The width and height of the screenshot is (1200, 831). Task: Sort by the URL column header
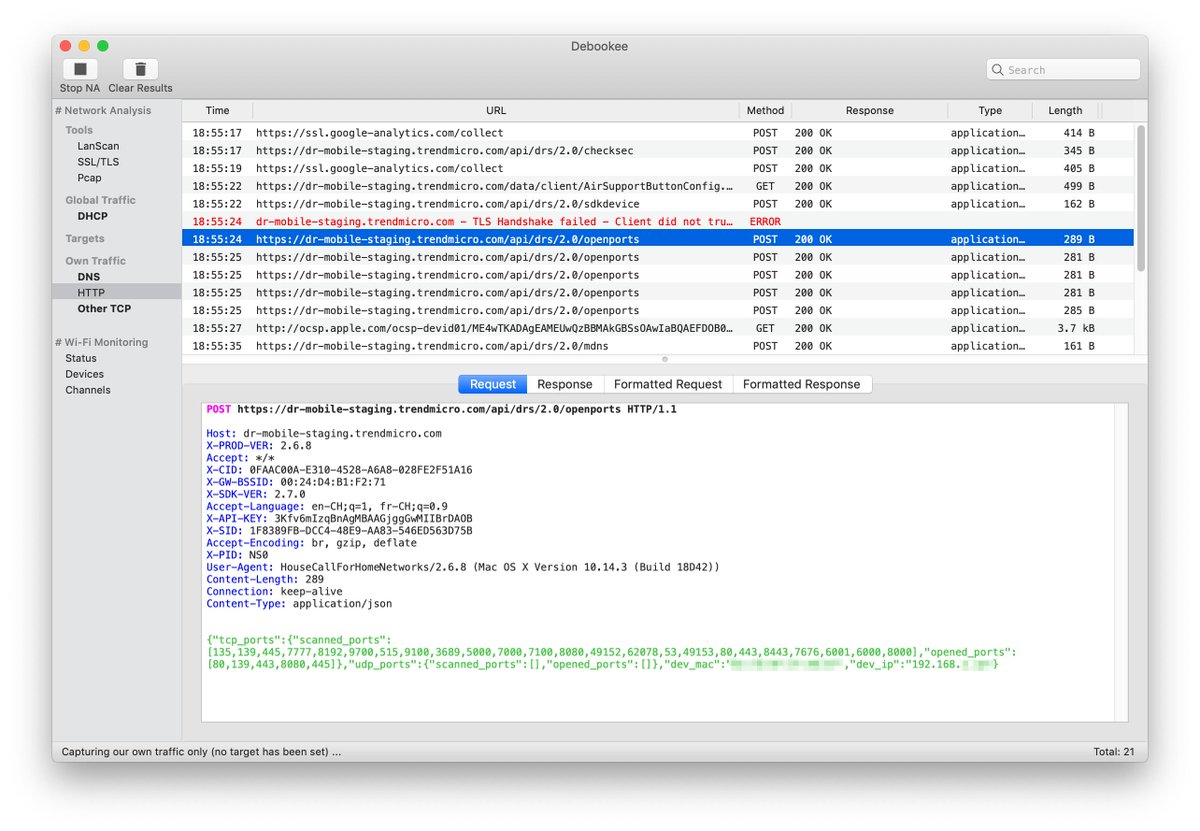[496, 110]
